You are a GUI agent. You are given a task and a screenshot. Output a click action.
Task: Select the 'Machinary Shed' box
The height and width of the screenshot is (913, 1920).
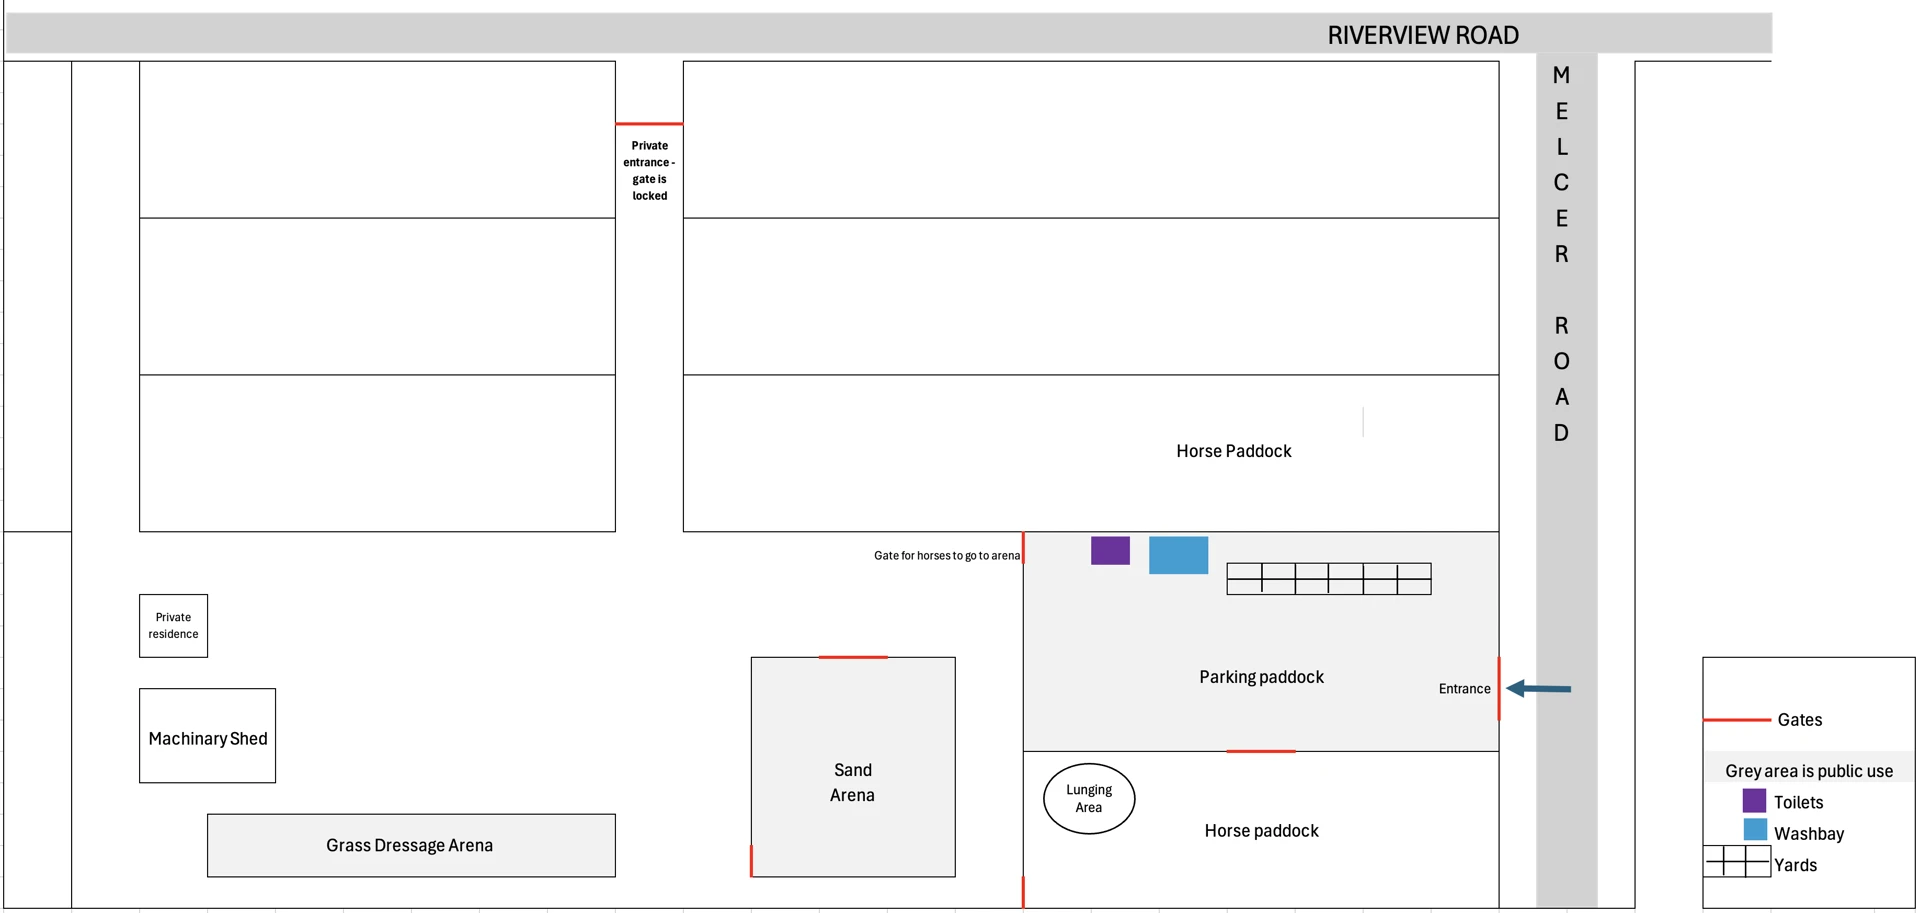(207, 735)
